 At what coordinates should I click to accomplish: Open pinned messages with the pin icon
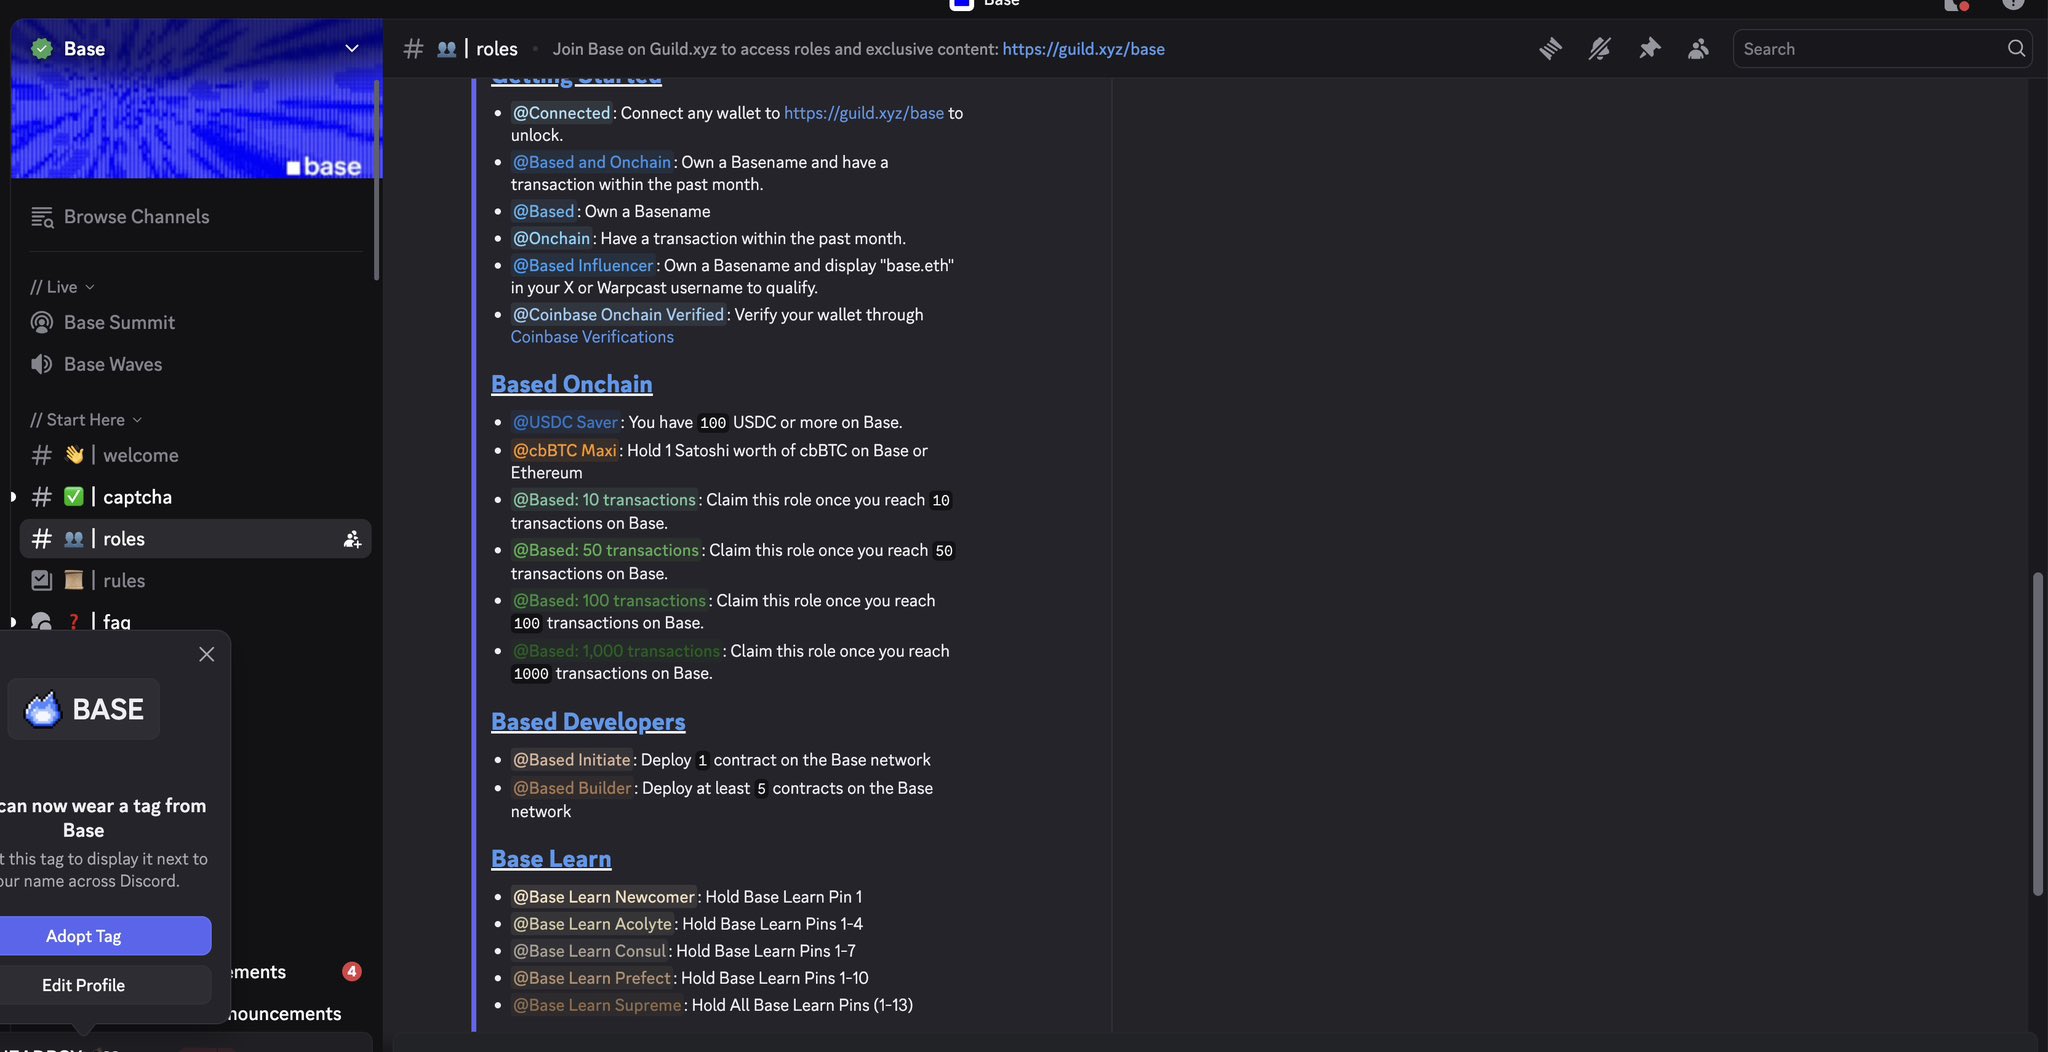click(x=1649, y=48)
